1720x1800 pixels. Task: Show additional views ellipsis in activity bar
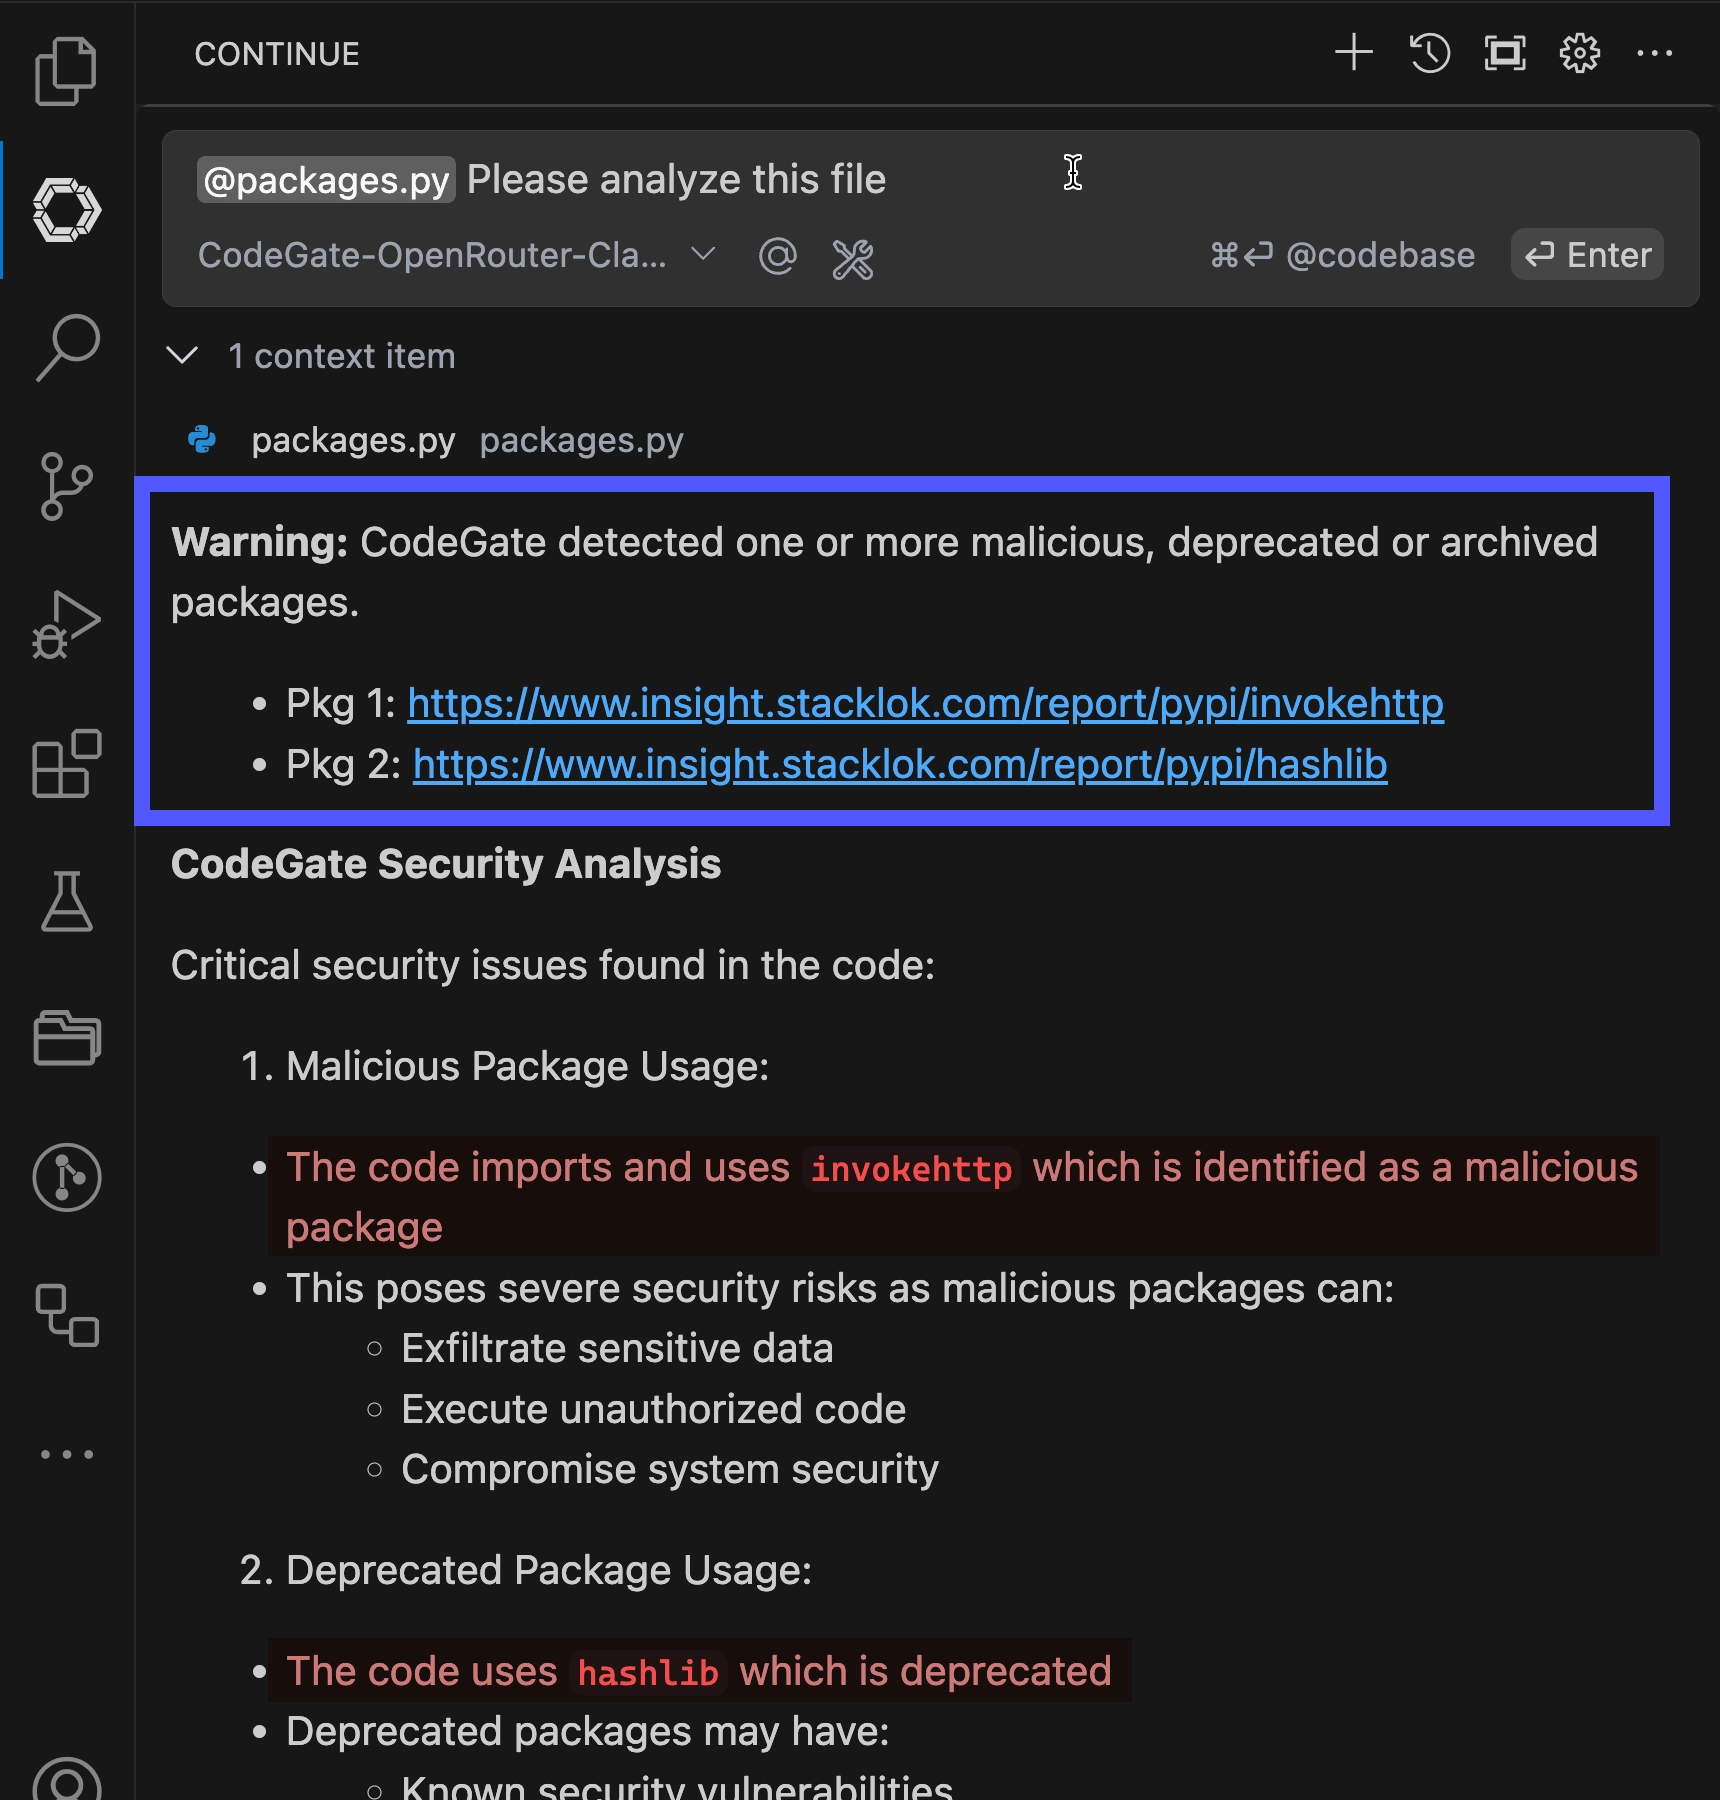pos(66,1454)
